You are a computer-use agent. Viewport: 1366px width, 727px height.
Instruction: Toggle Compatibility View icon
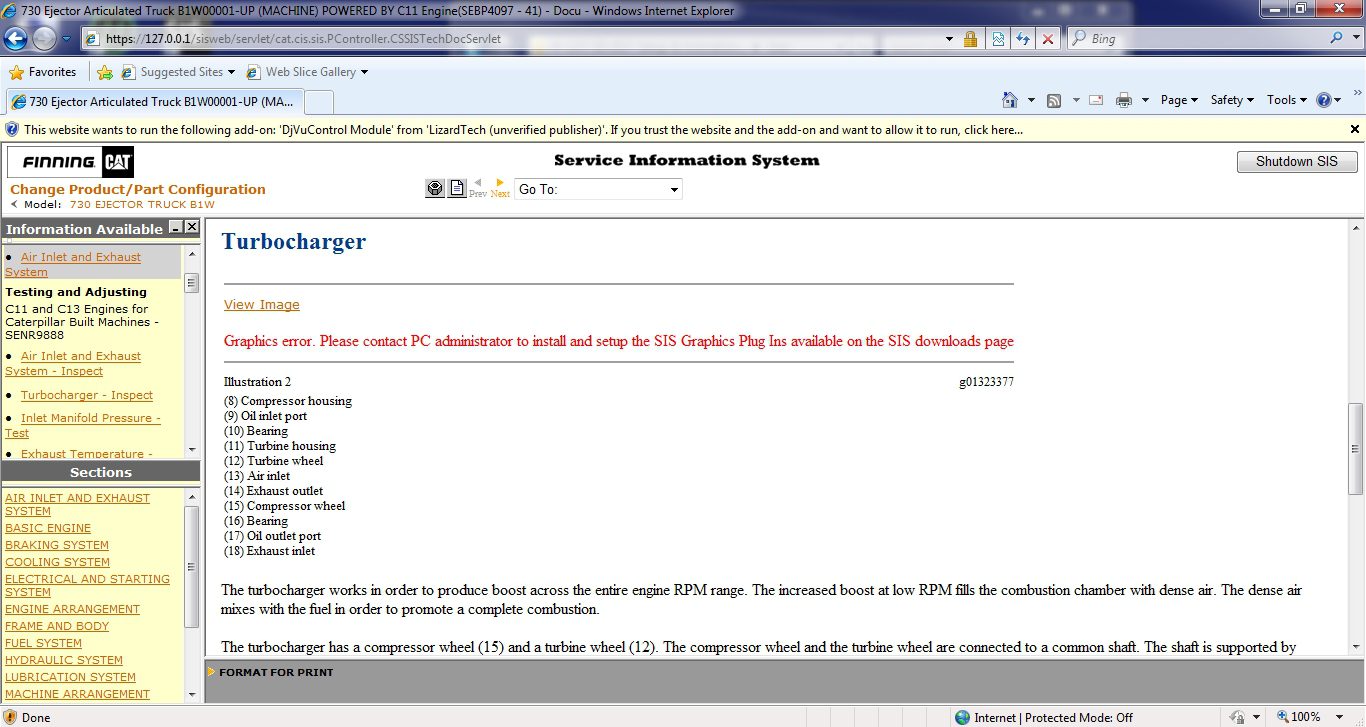(x=997, y=39)
